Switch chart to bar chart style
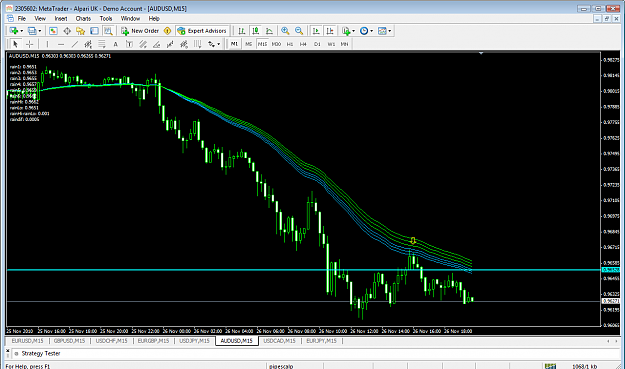This screenshot has height=369, width=625. point(242,31)
